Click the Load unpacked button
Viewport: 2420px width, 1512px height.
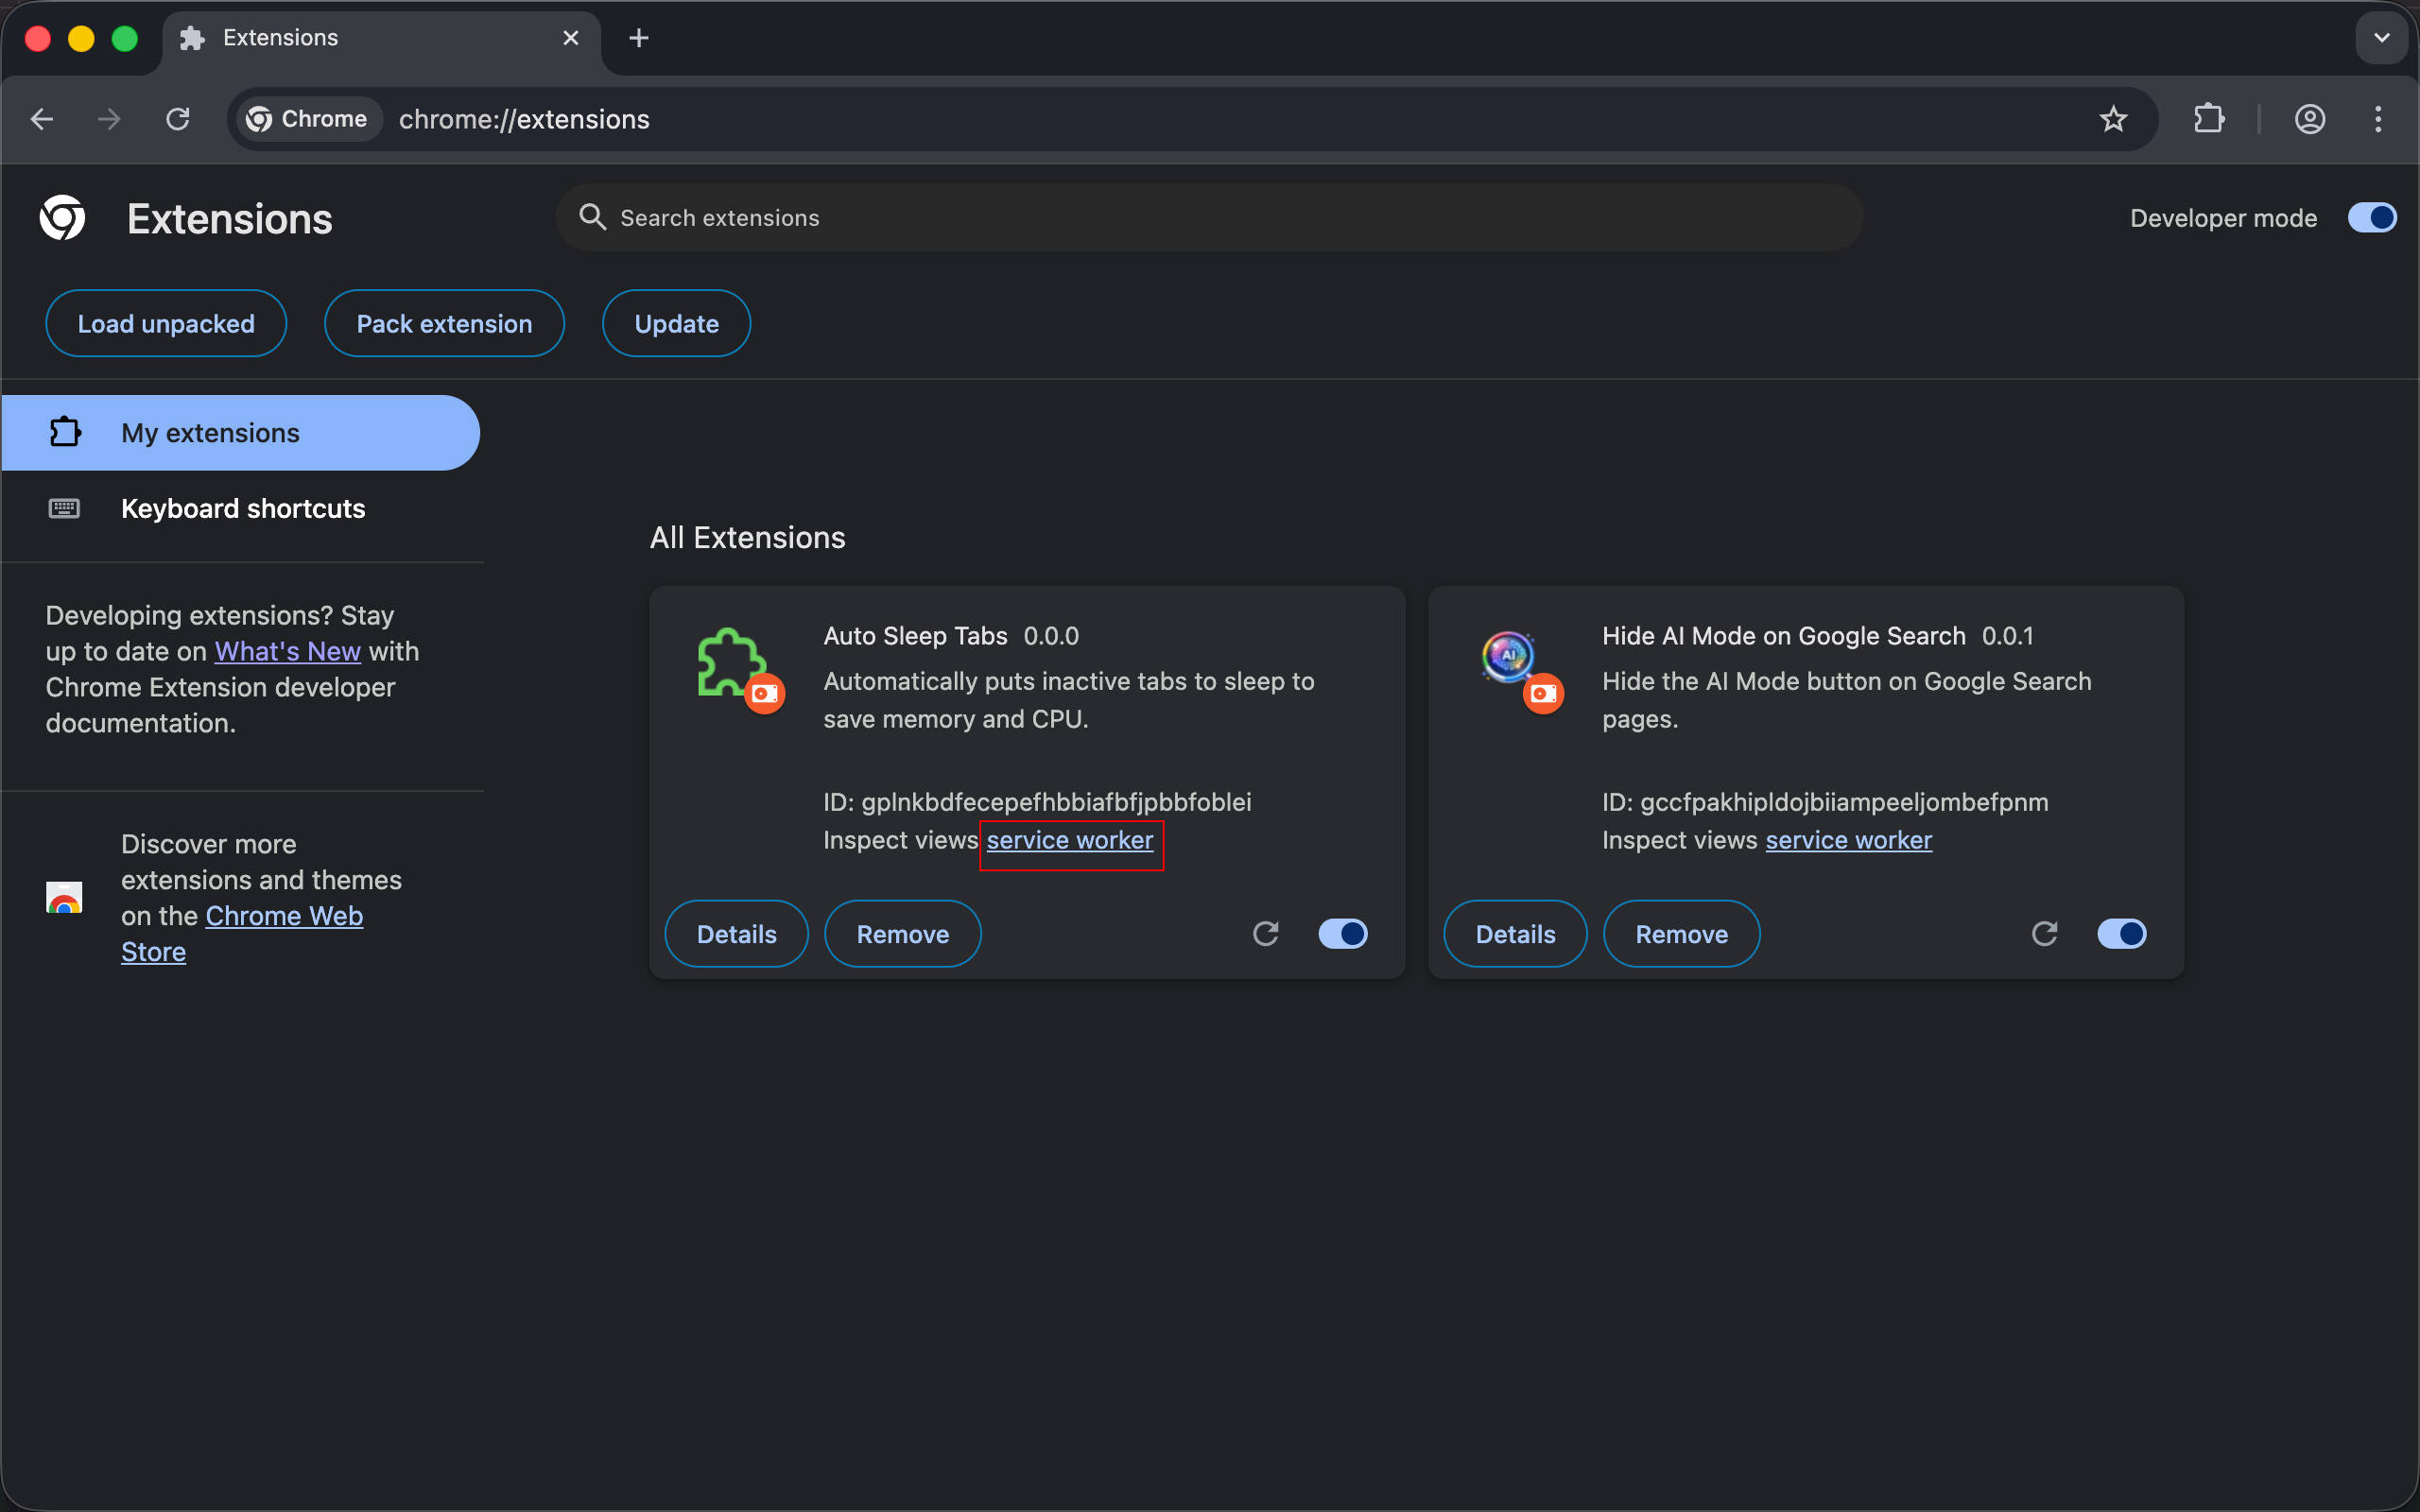(x=166, y=323)
